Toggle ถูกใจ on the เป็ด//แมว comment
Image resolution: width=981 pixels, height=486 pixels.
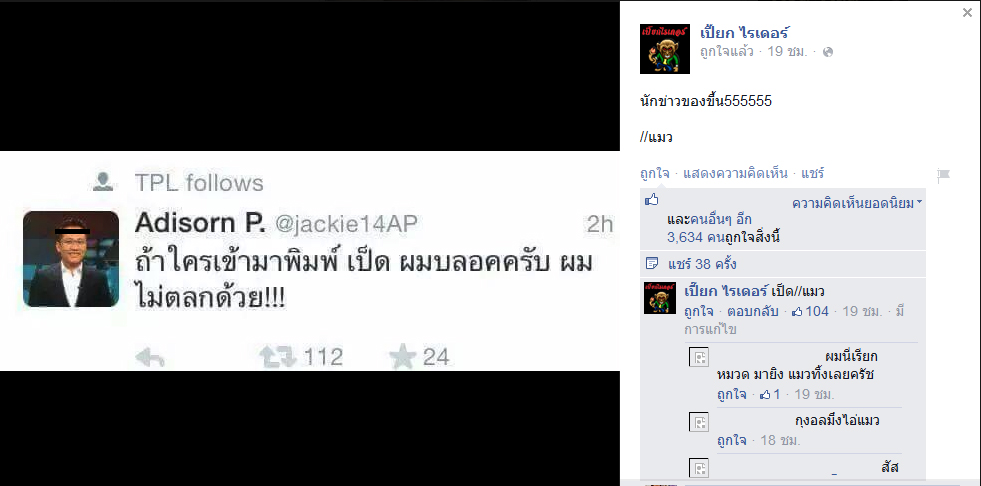[x=699, y=311]
